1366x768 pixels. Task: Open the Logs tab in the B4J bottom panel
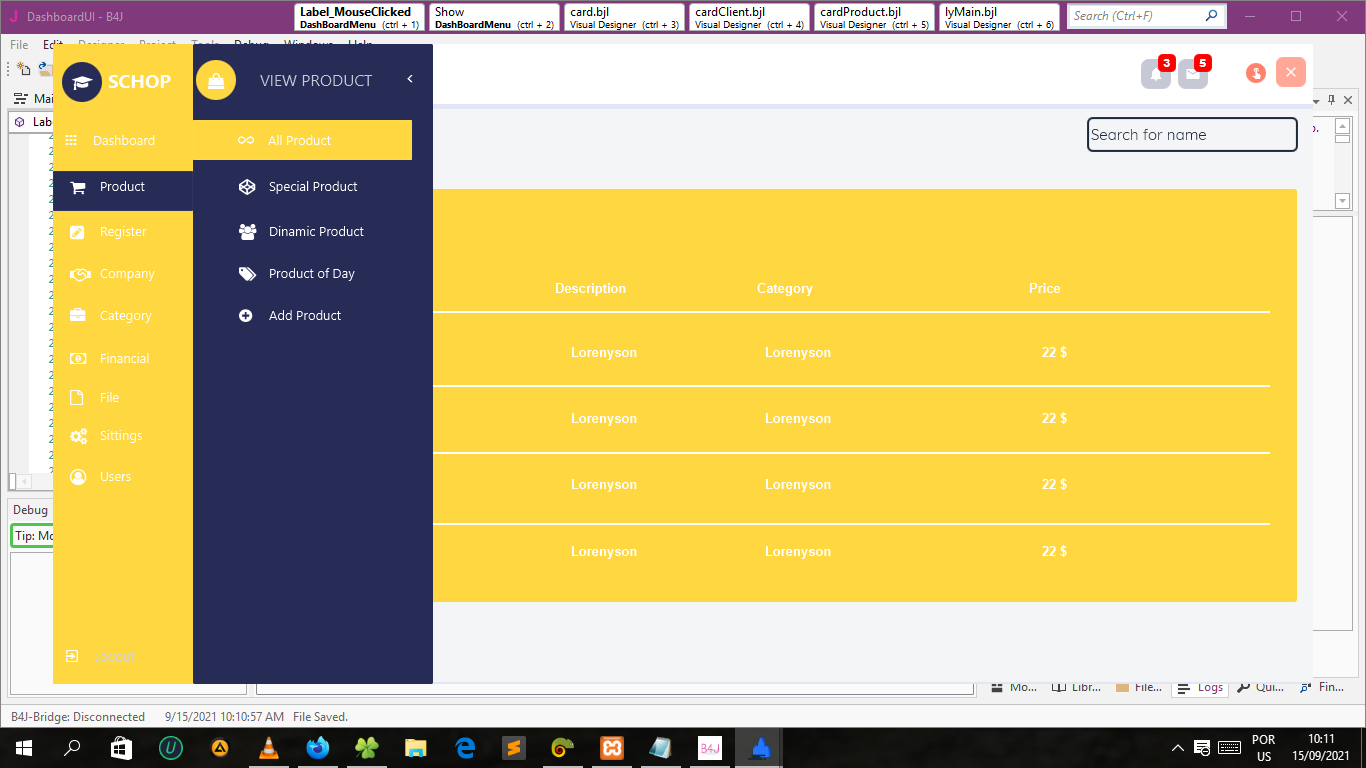(x=1200, y=688)
